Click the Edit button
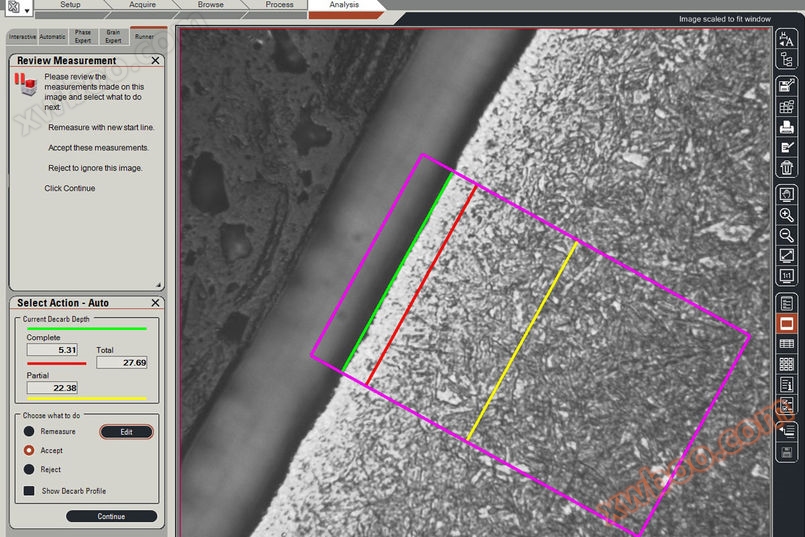The height and width of the screenshot is (537, 805). point(126,432)
